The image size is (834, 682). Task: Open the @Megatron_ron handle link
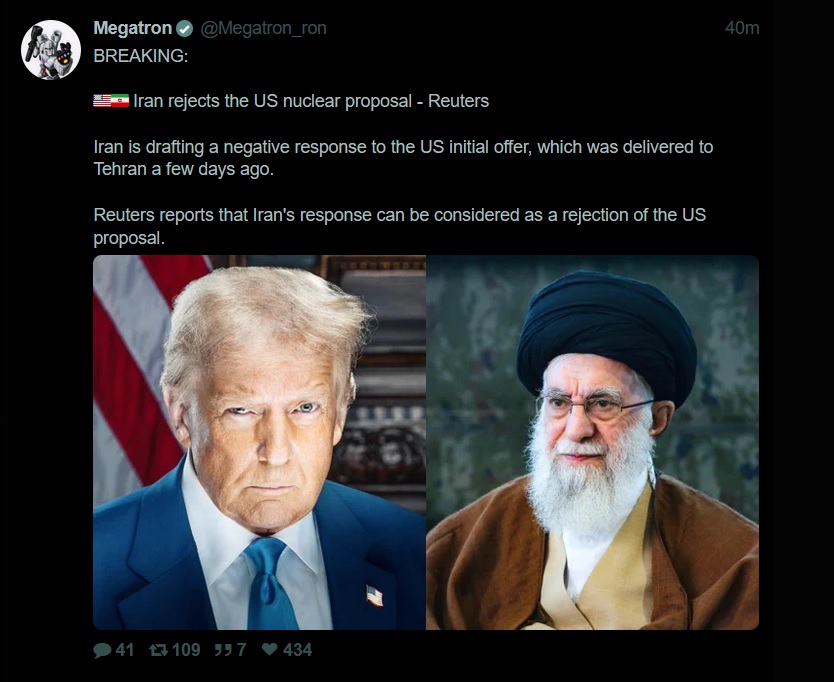(263, 28)
